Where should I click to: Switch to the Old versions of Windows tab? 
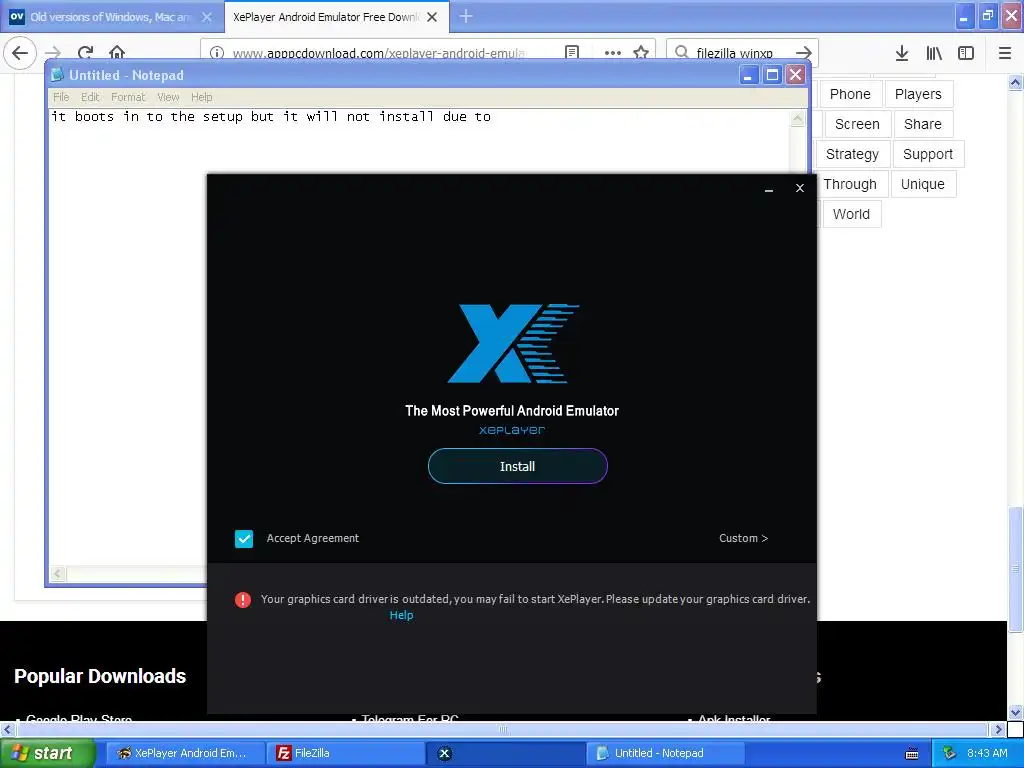pos(110,17)
